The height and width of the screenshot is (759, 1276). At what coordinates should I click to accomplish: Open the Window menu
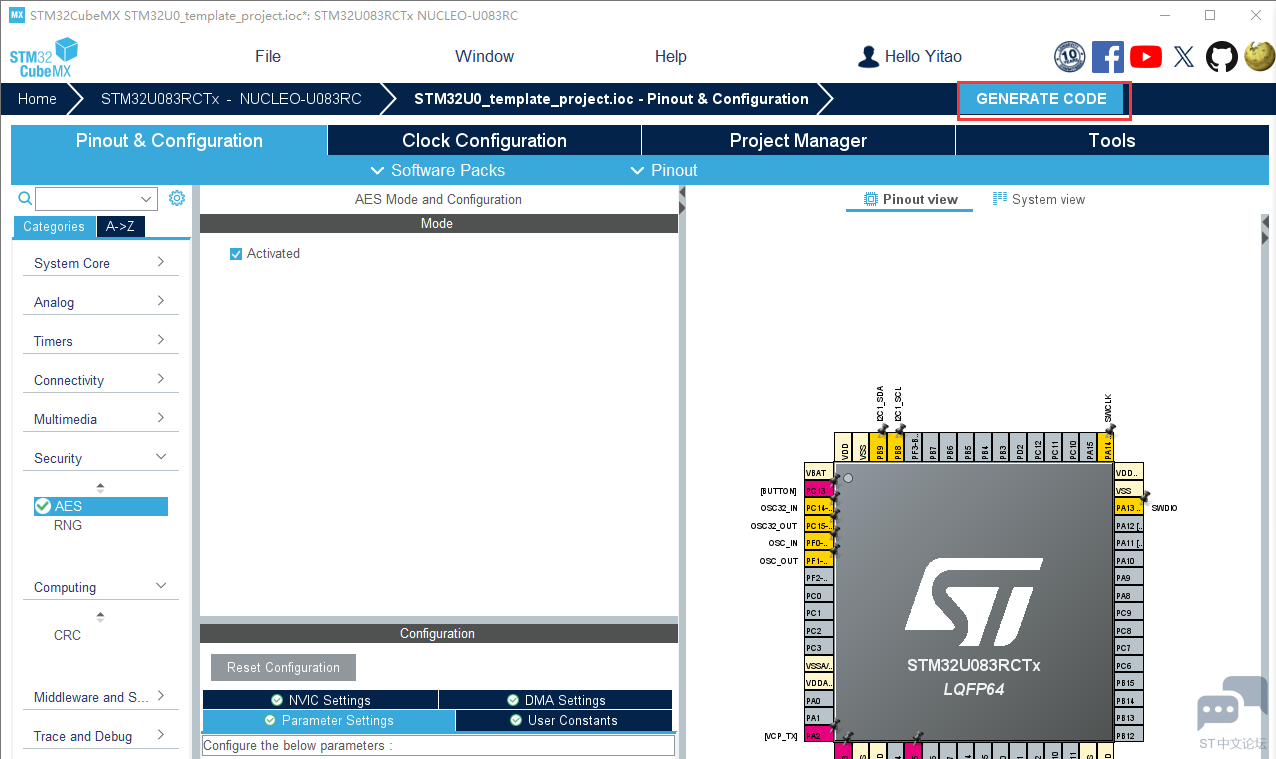(x=484, y=56)
